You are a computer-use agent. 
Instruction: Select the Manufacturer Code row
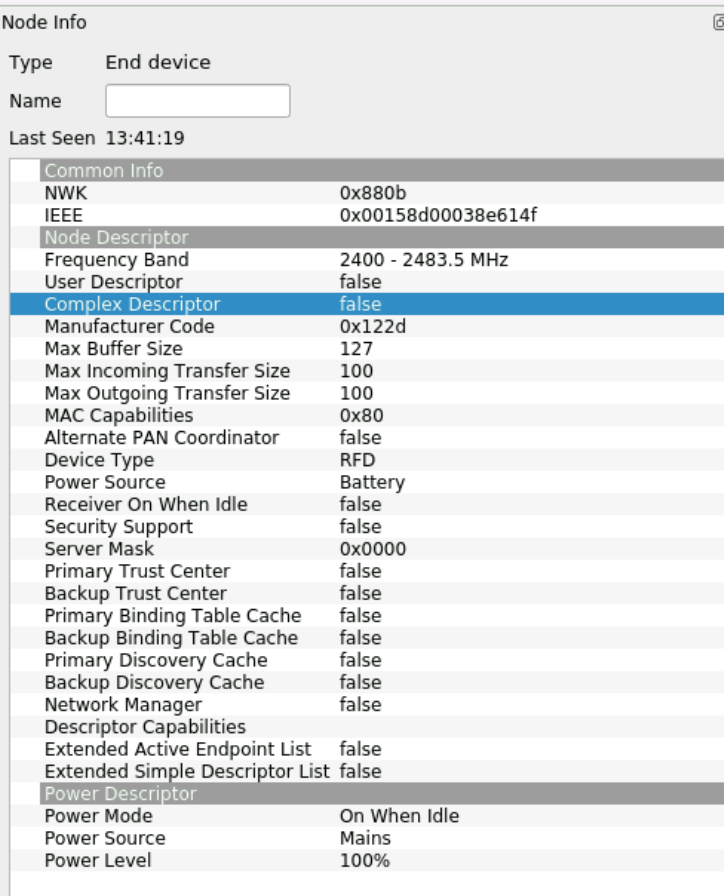click(x=367, y=326)
